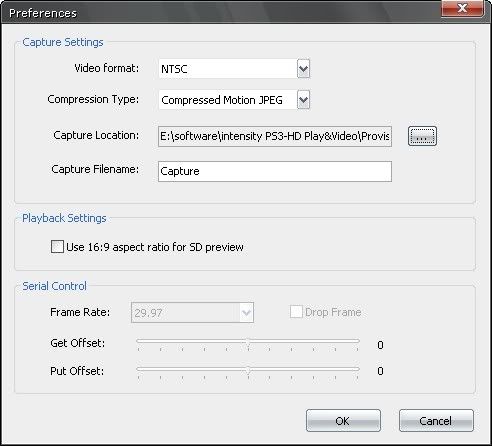Click the Playback Settings group label
The height and width of the screenshot is (446, 492).
coord(64,218)
